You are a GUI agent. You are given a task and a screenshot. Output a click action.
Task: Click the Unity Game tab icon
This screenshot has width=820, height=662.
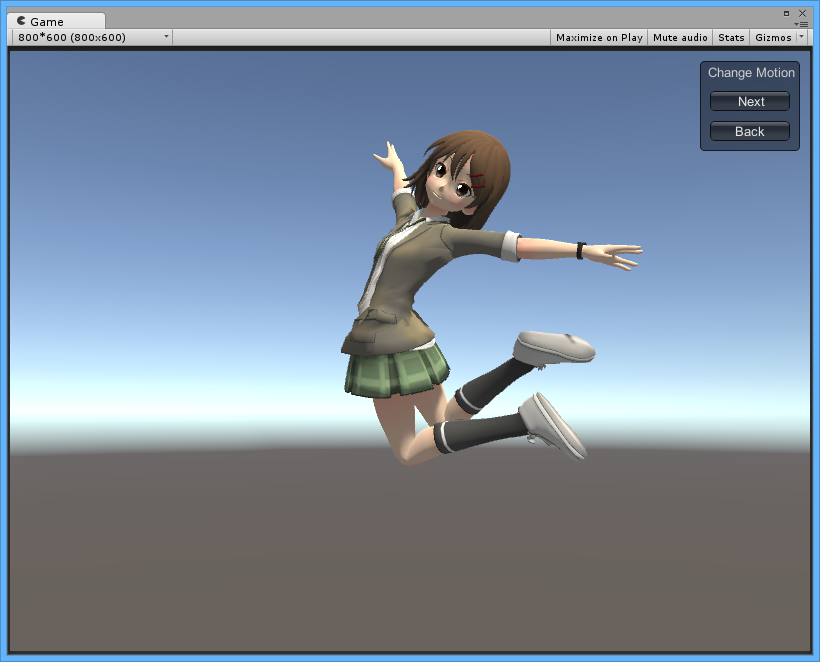click(21, 21)
